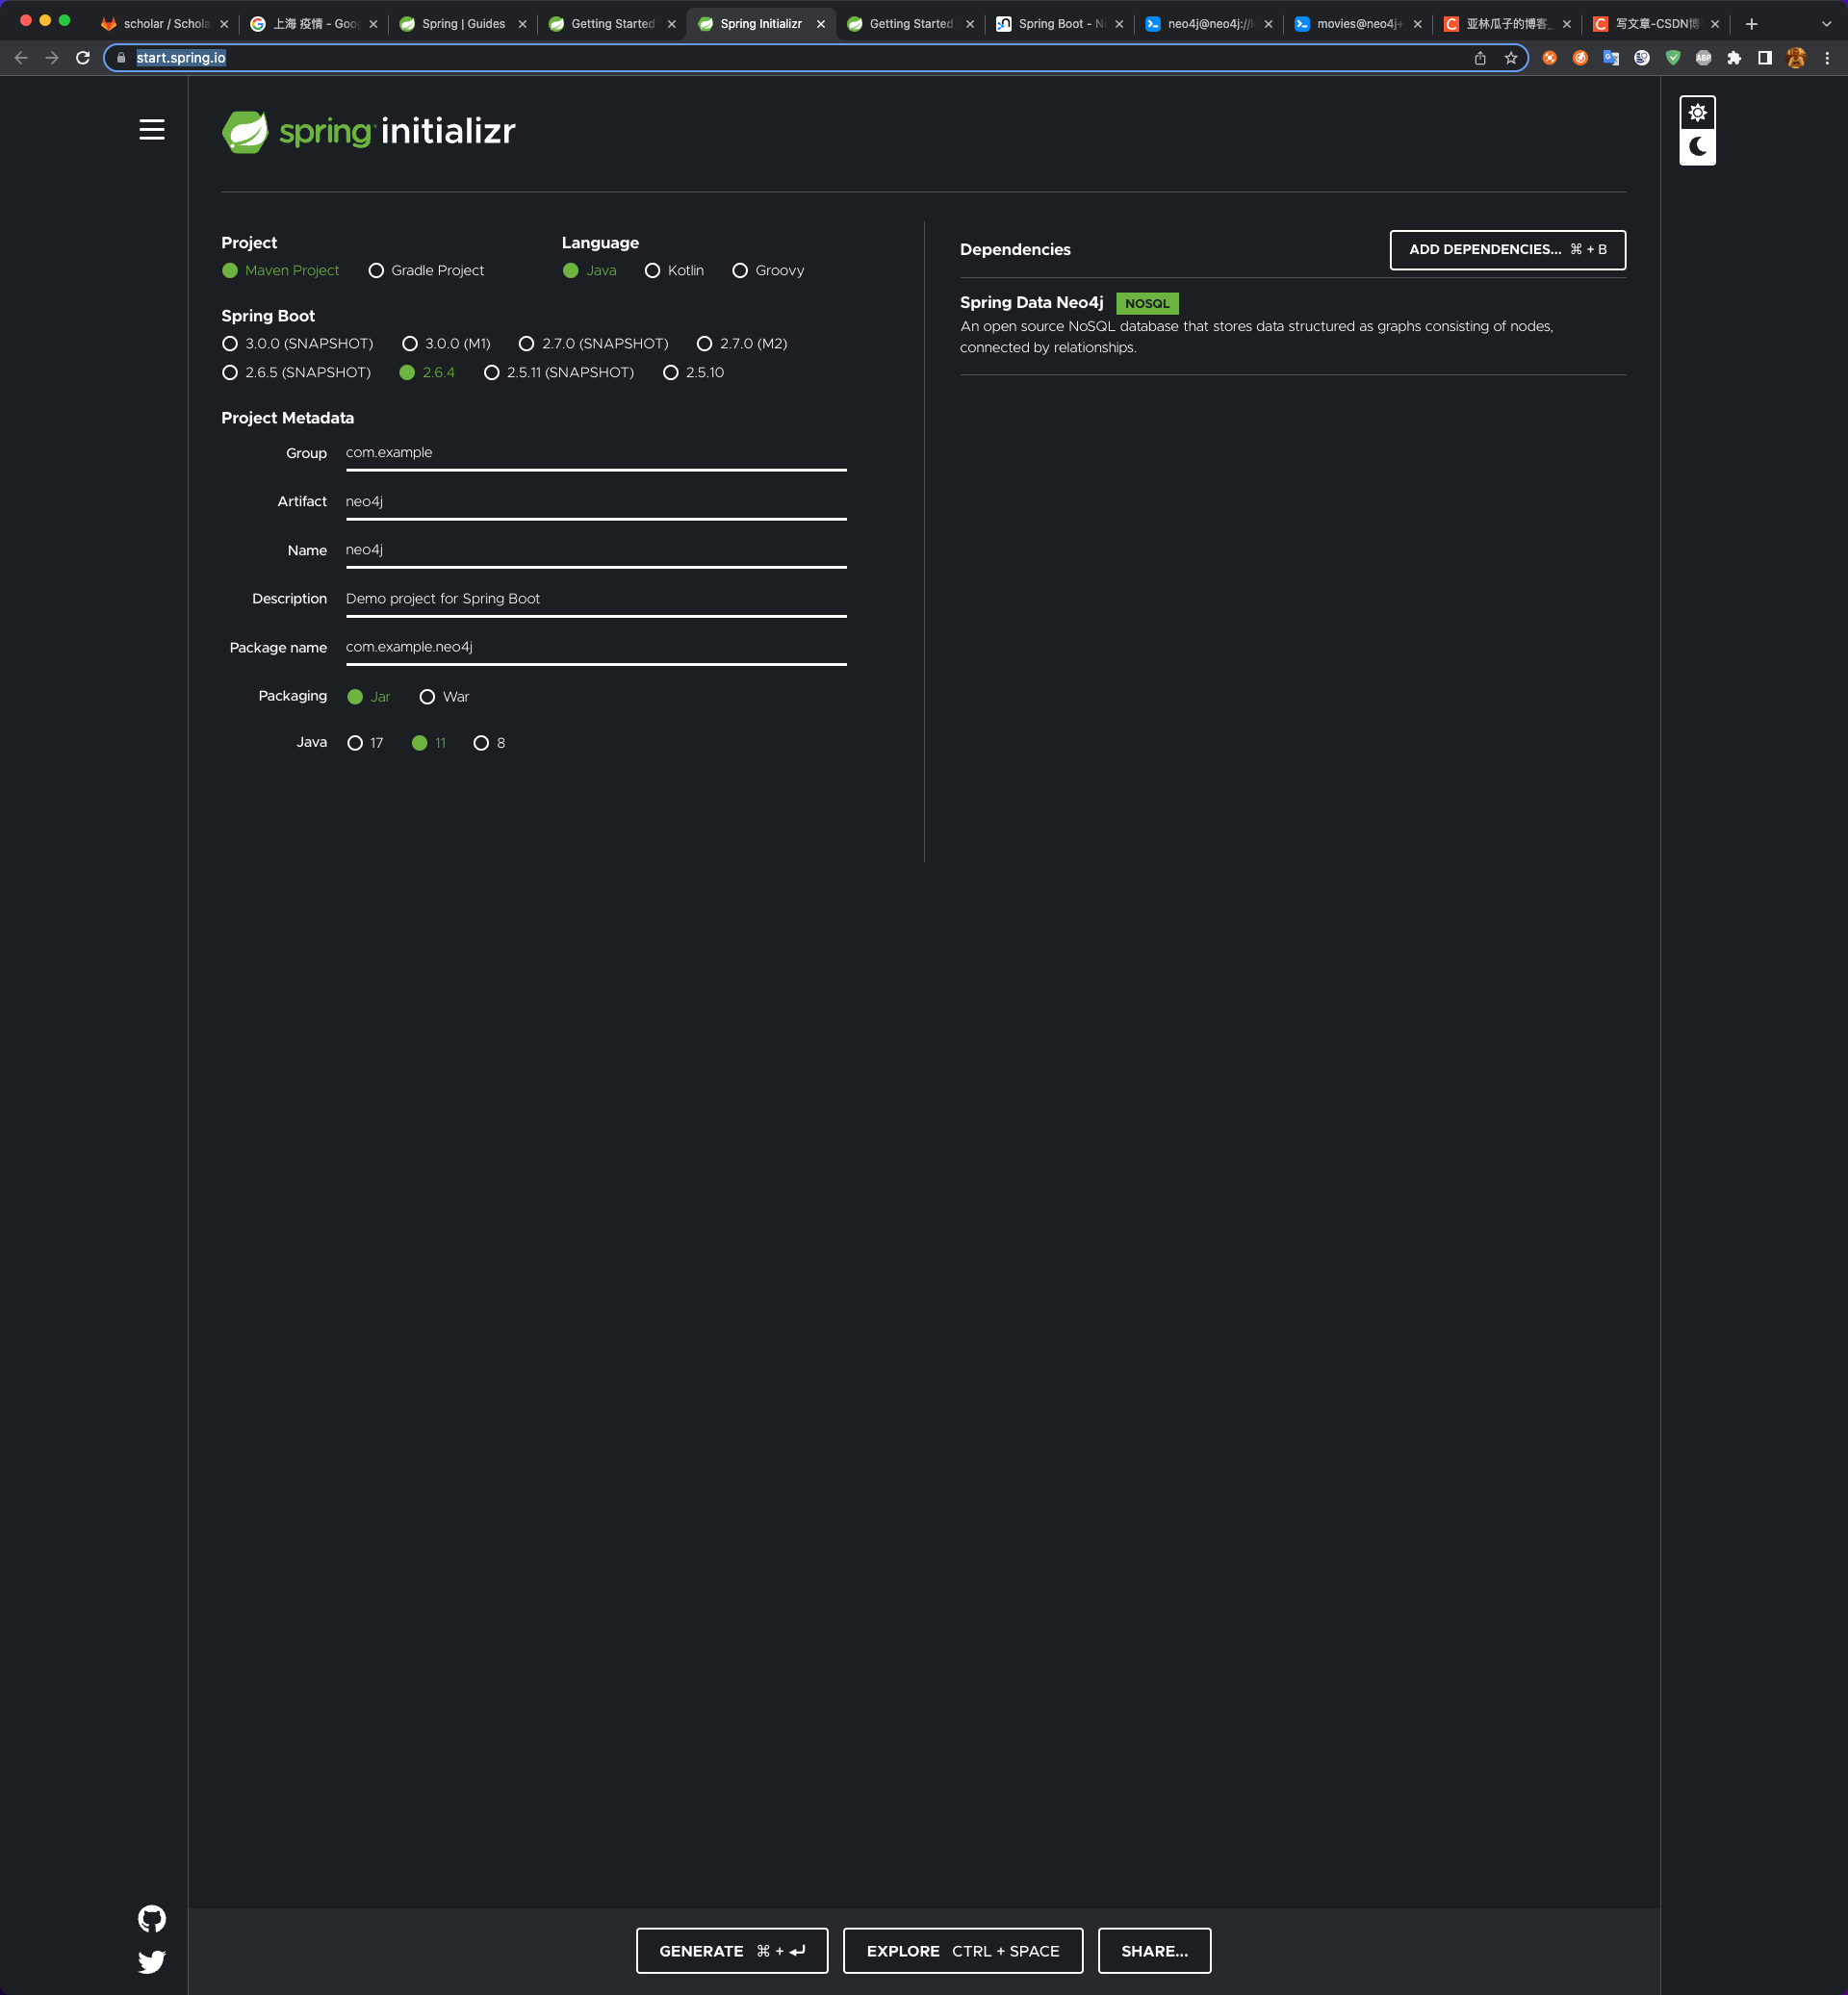Click the Spring Initializr logo
This screenshot has height=1995, width=1848.
[x=368, y=131]
